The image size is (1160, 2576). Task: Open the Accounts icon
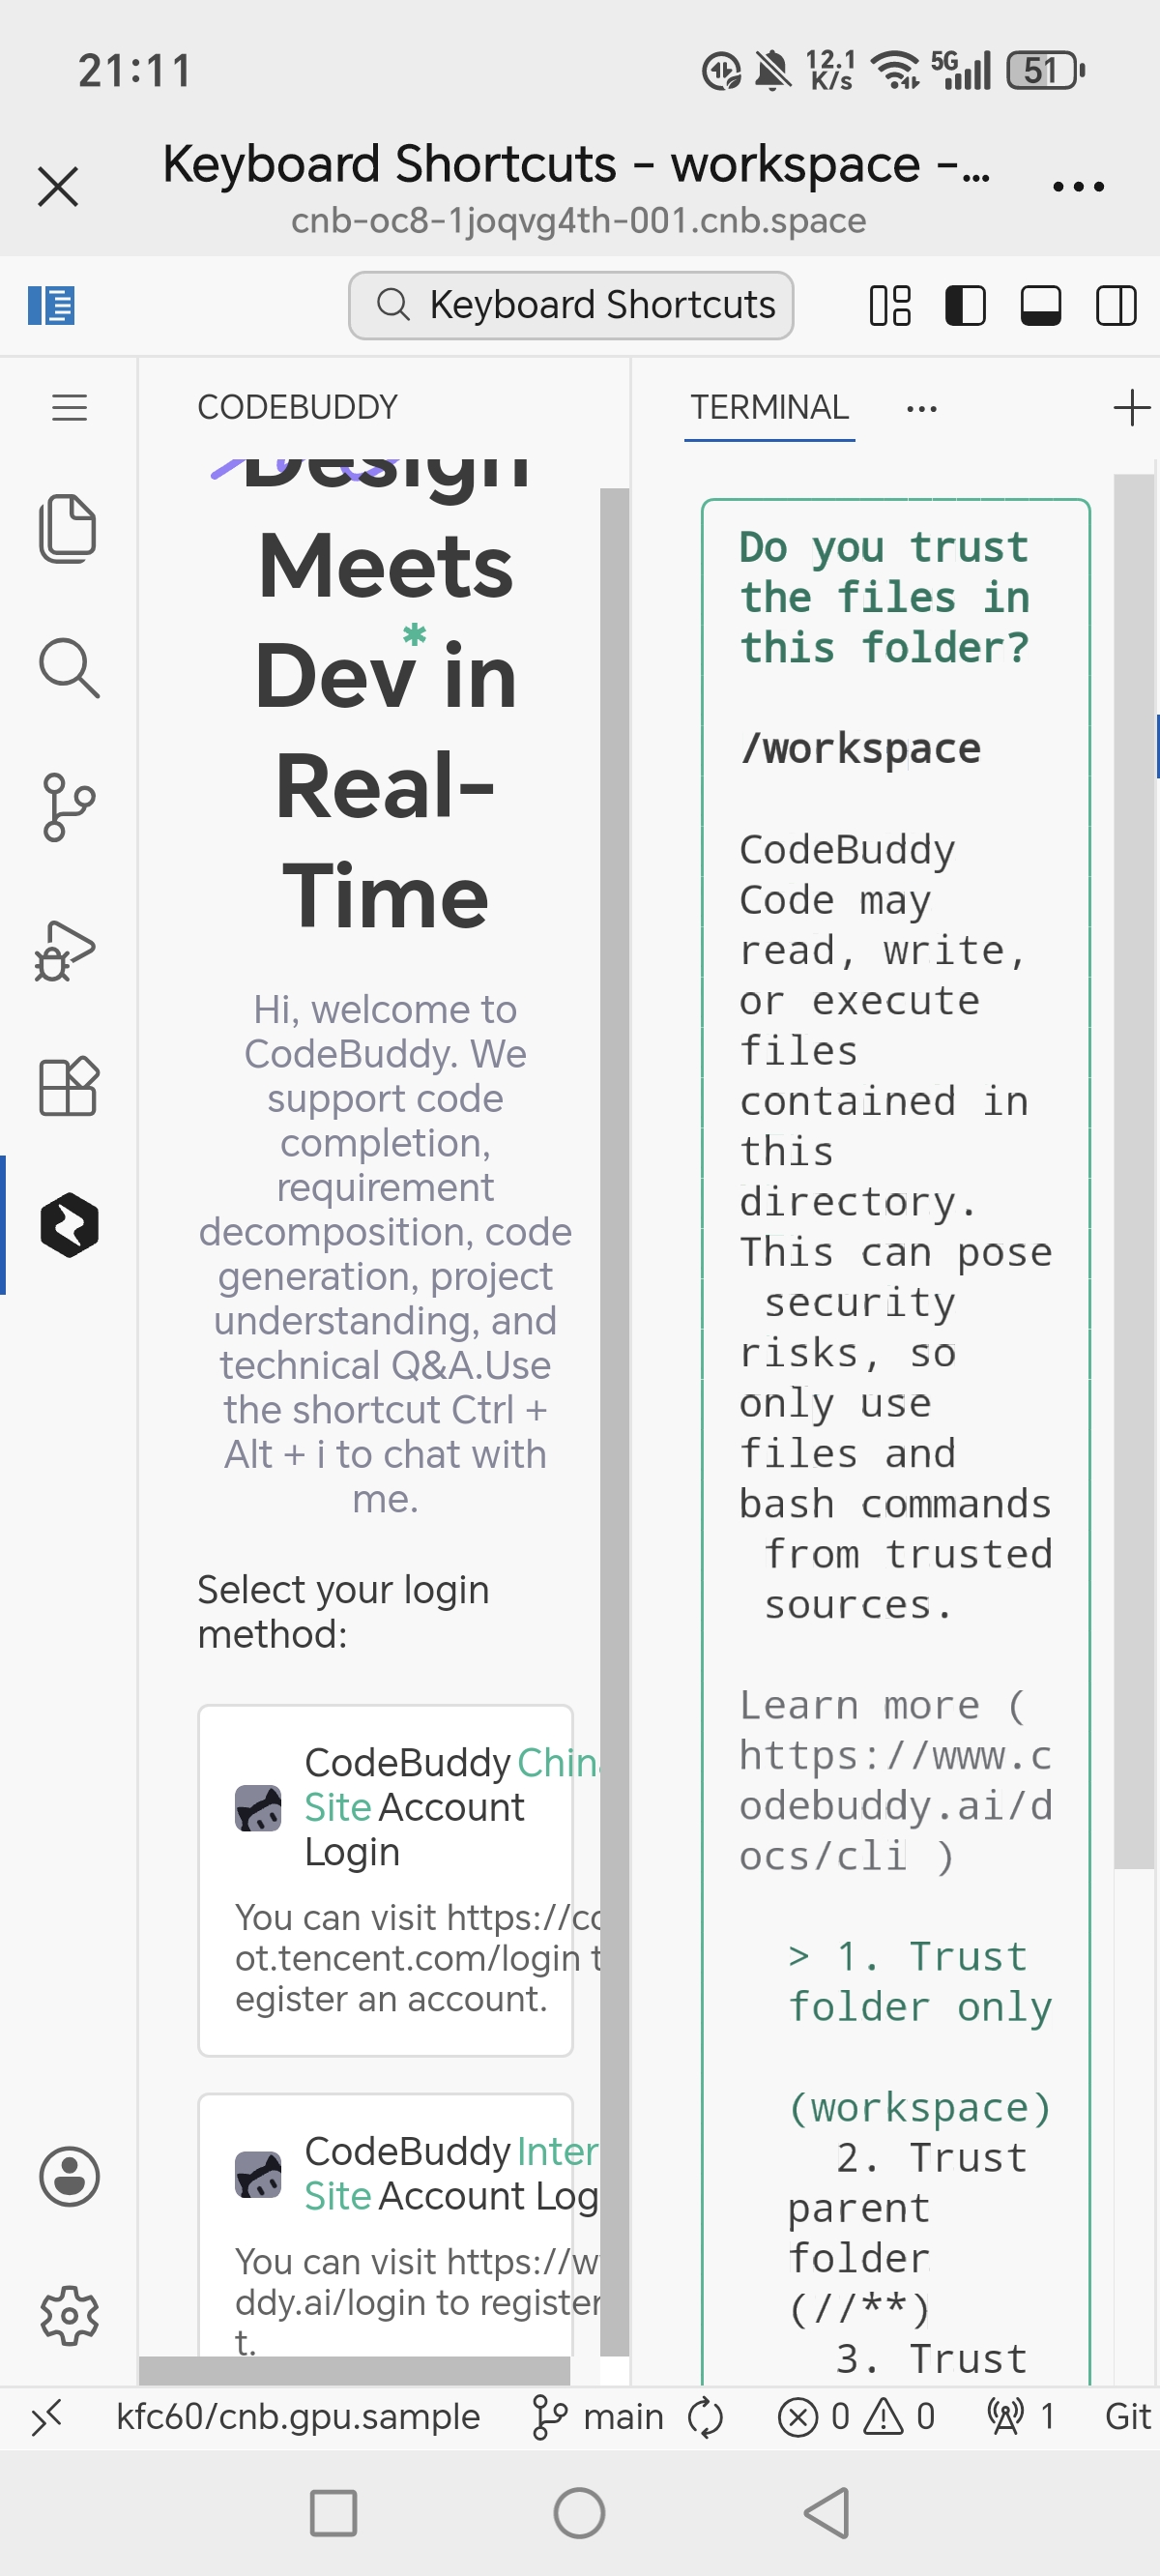point(69,2176)
